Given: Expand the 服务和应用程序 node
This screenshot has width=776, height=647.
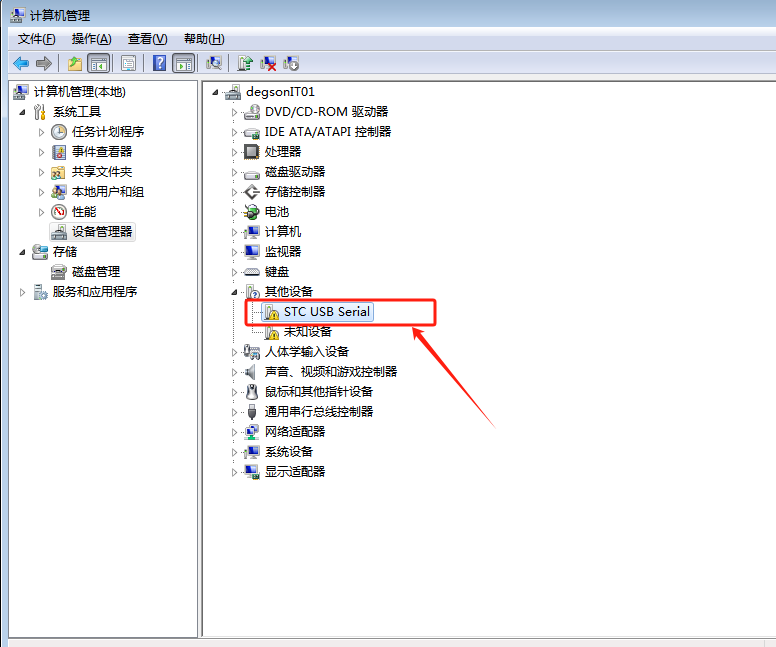Looking at the screenshot, I should 22,292.
